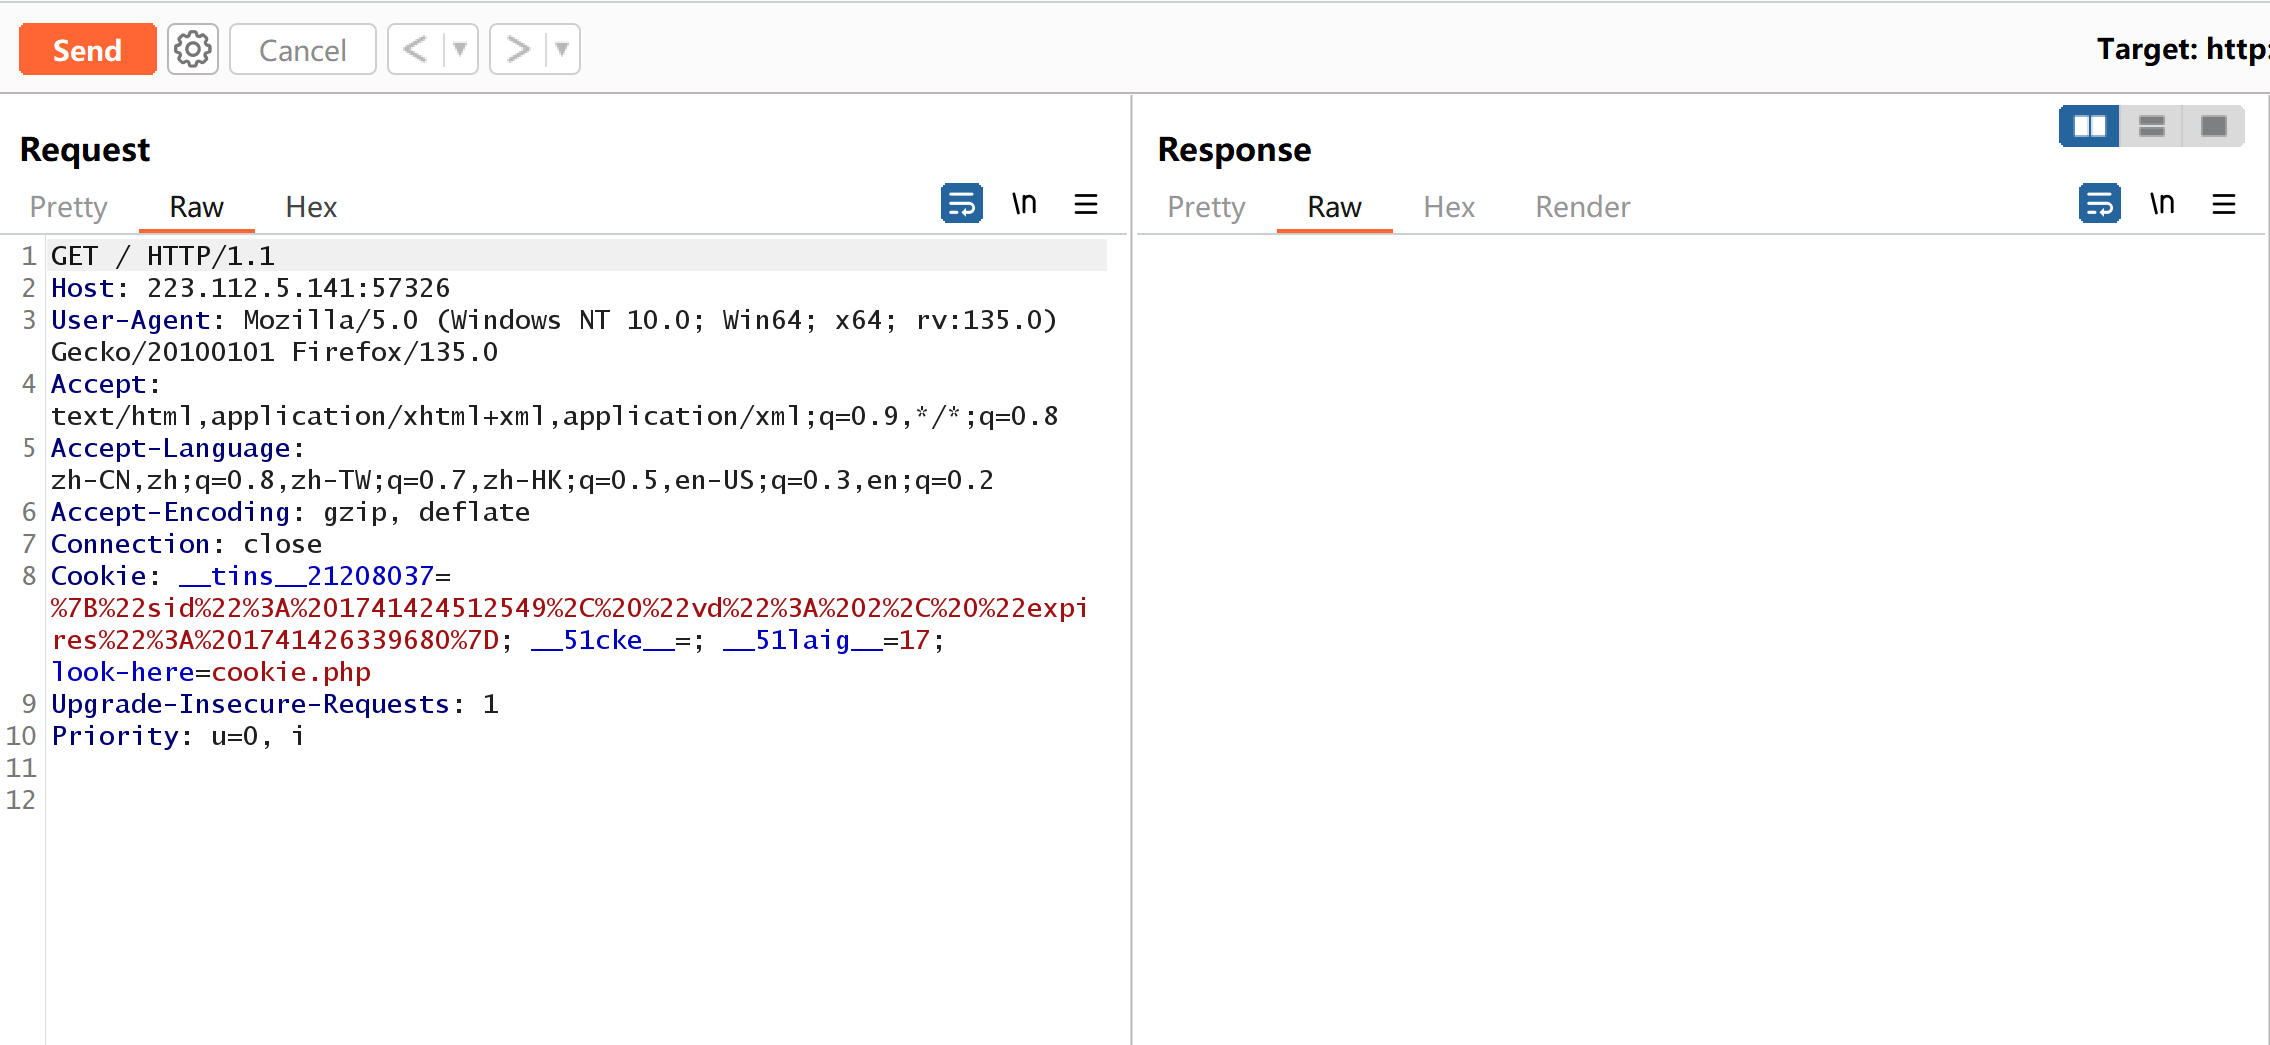Switch to horizontal split layout

(x=2151, y=126)
